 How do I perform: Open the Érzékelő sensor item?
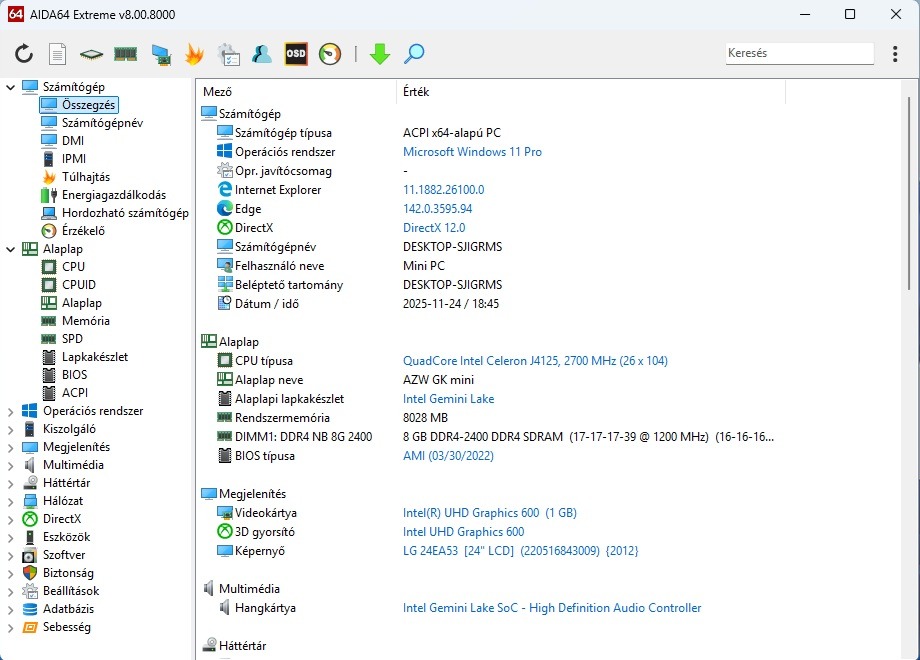[73, 231]
